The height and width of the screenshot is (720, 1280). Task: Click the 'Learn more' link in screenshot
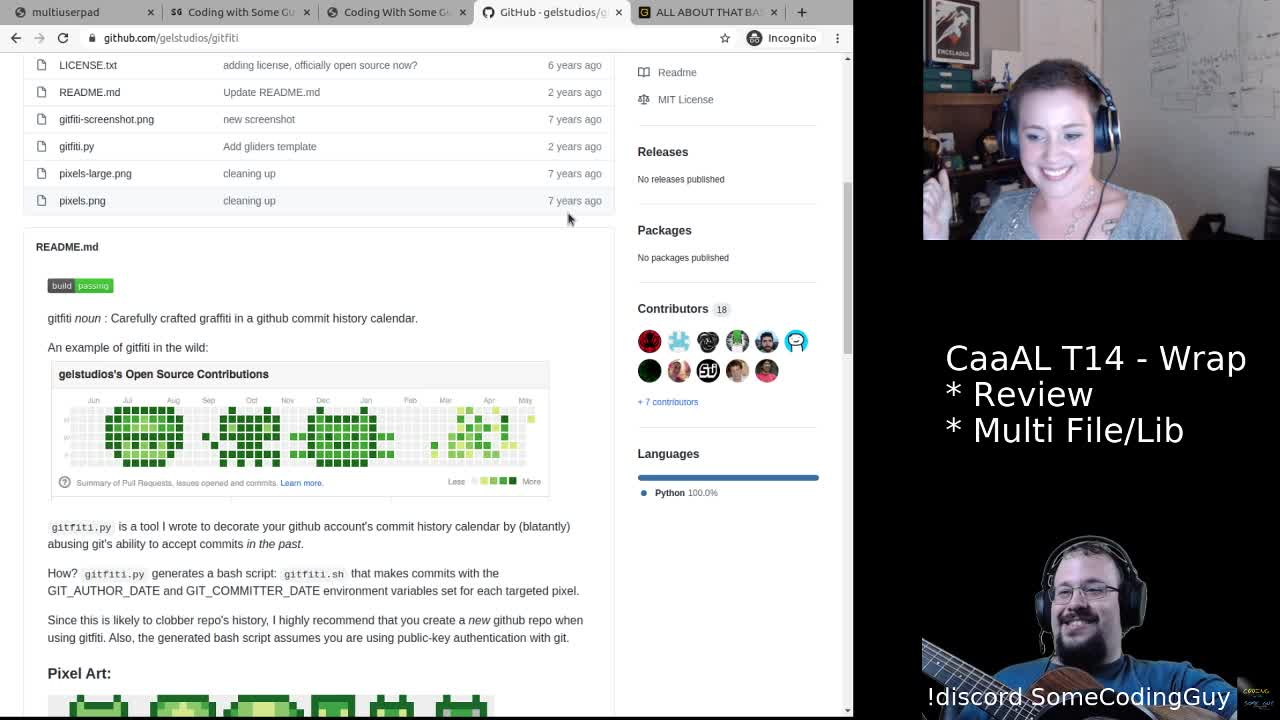pyautogui.click(x=301, y=483)
